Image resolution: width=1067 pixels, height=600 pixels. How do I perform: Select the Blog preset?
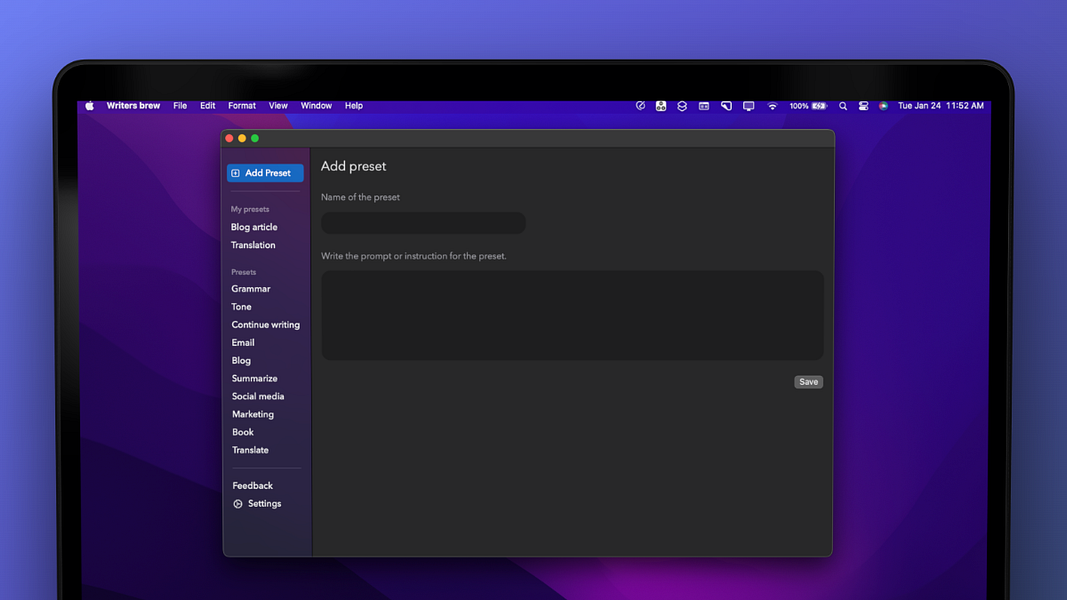[x=241, y=361]
